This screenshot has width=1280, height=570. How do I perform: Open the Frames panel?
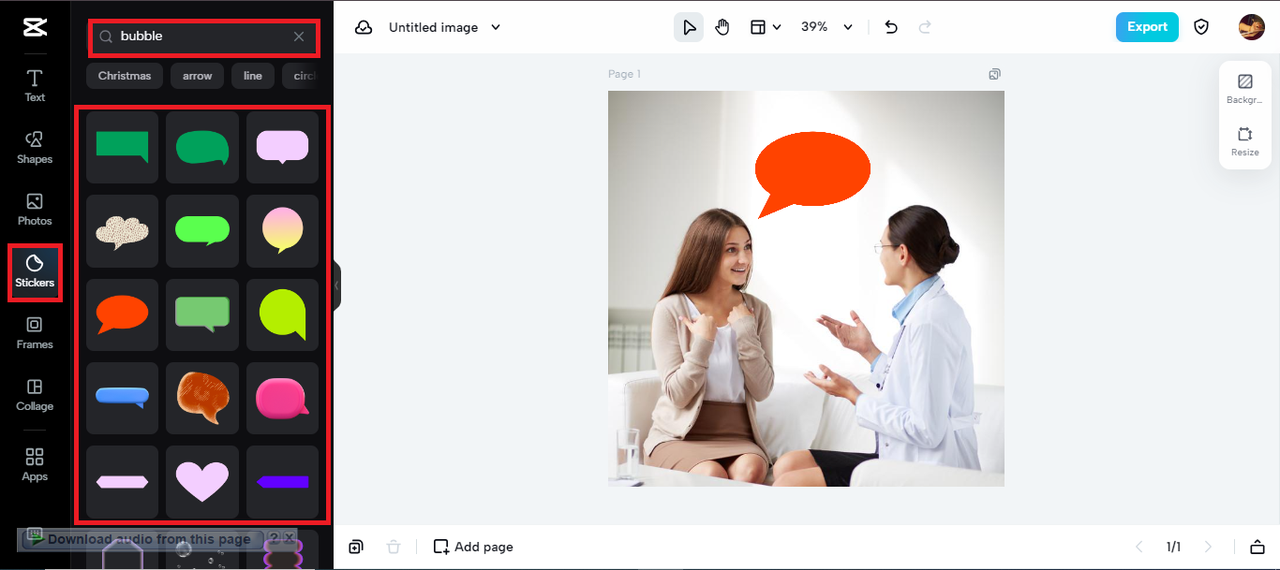coord(35,333)
